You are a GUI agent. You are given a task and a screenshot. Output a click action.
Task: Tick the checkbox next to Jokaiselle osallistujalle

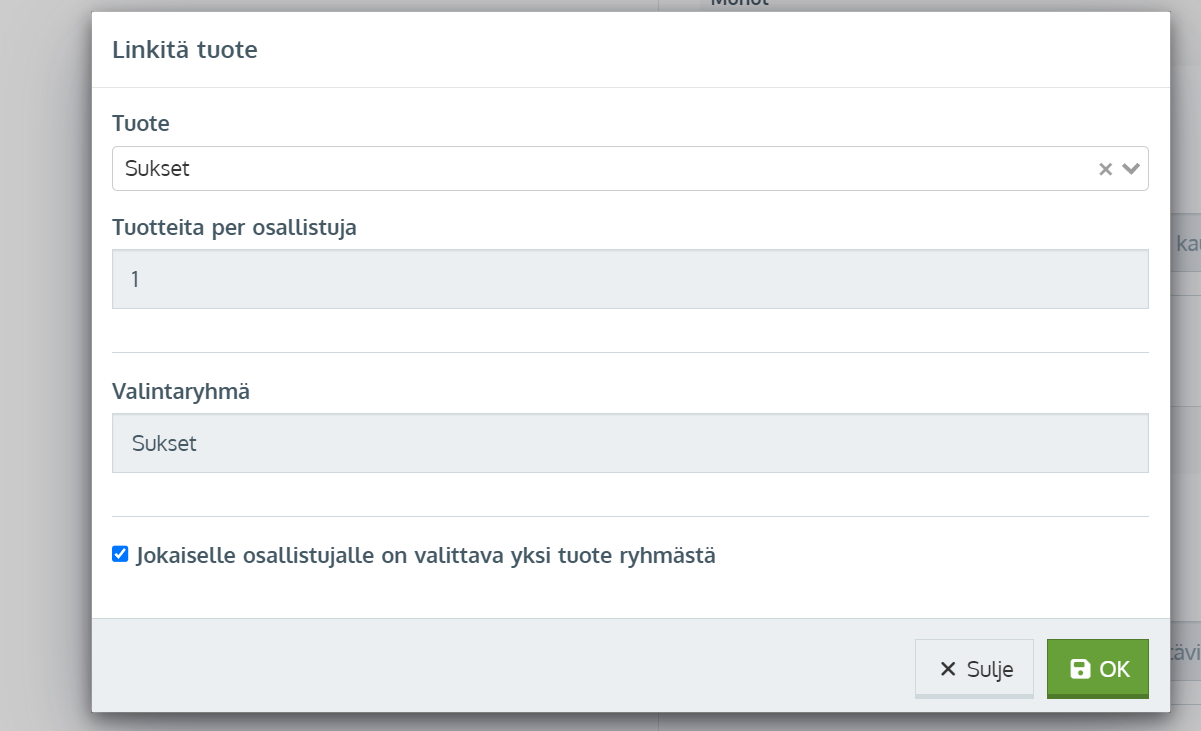120,554
